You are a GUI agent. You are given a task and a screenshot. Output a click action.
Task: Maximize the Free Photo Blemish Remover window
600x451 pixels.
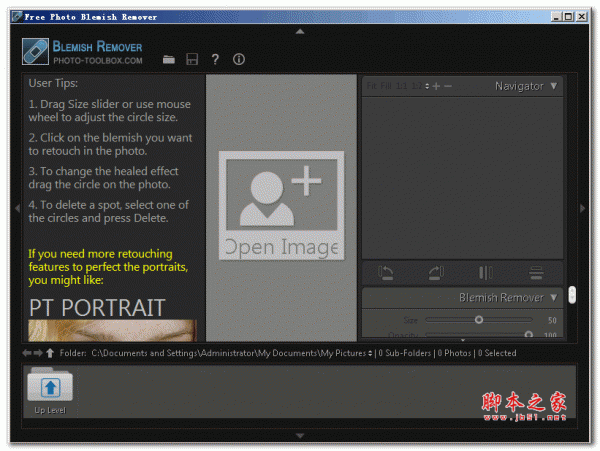pos(569,16)
